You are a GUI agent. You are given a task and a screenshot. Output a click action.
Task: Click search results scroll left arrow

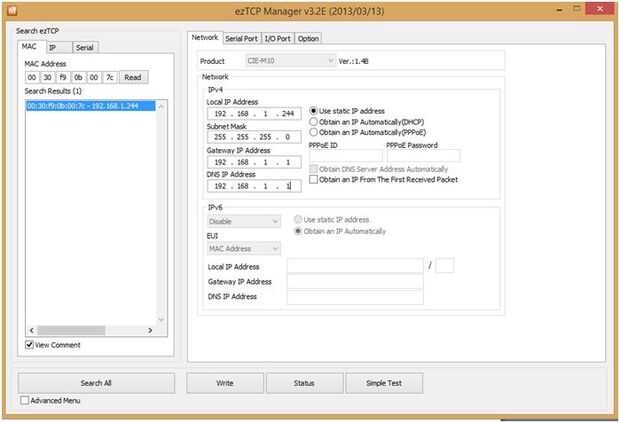click(32, 330)
